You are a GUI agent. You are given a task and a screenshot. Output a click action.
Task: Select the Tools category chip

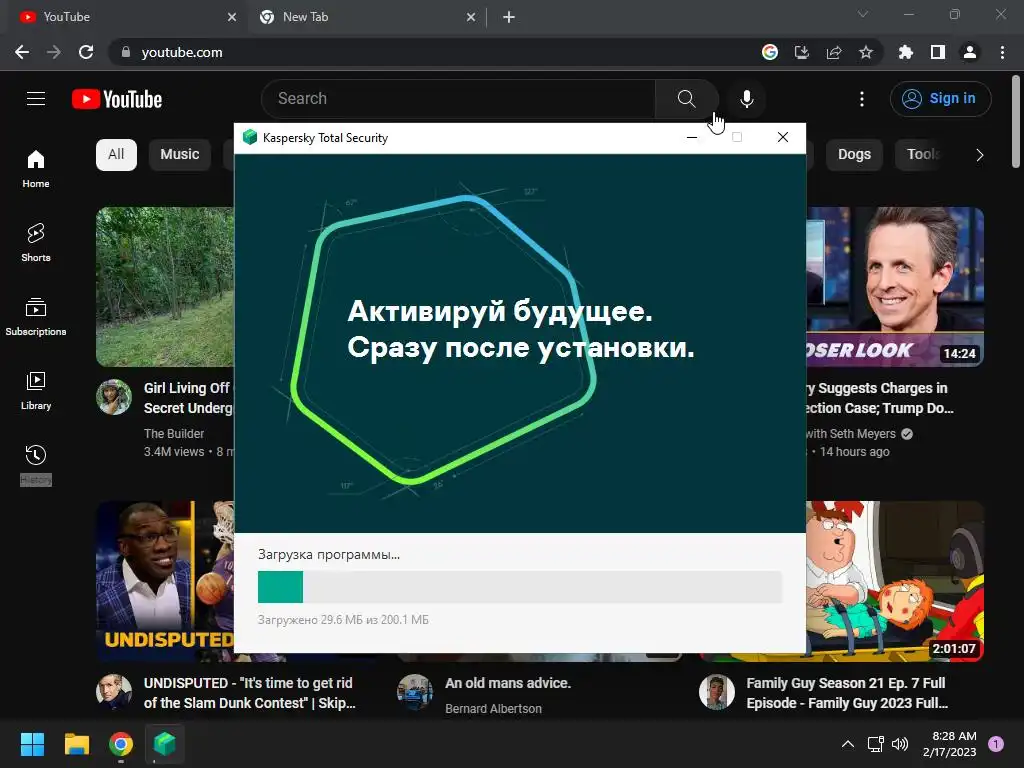922,155
